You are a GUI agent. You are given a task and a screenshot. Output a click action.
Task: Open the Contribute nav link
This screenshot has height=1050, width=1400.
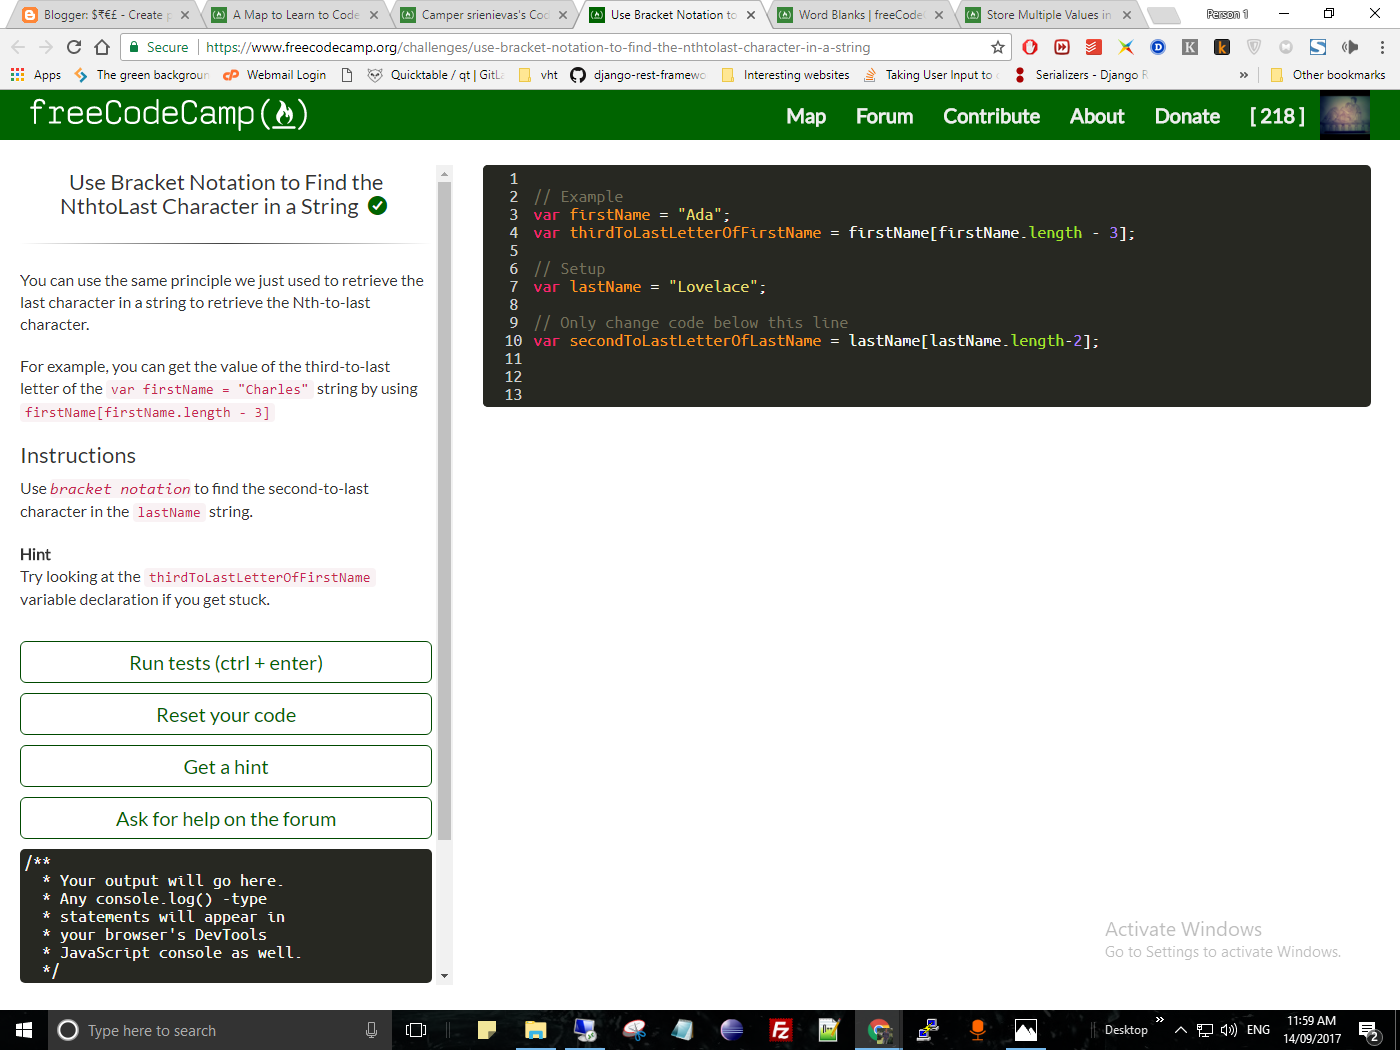pos(991,116)
